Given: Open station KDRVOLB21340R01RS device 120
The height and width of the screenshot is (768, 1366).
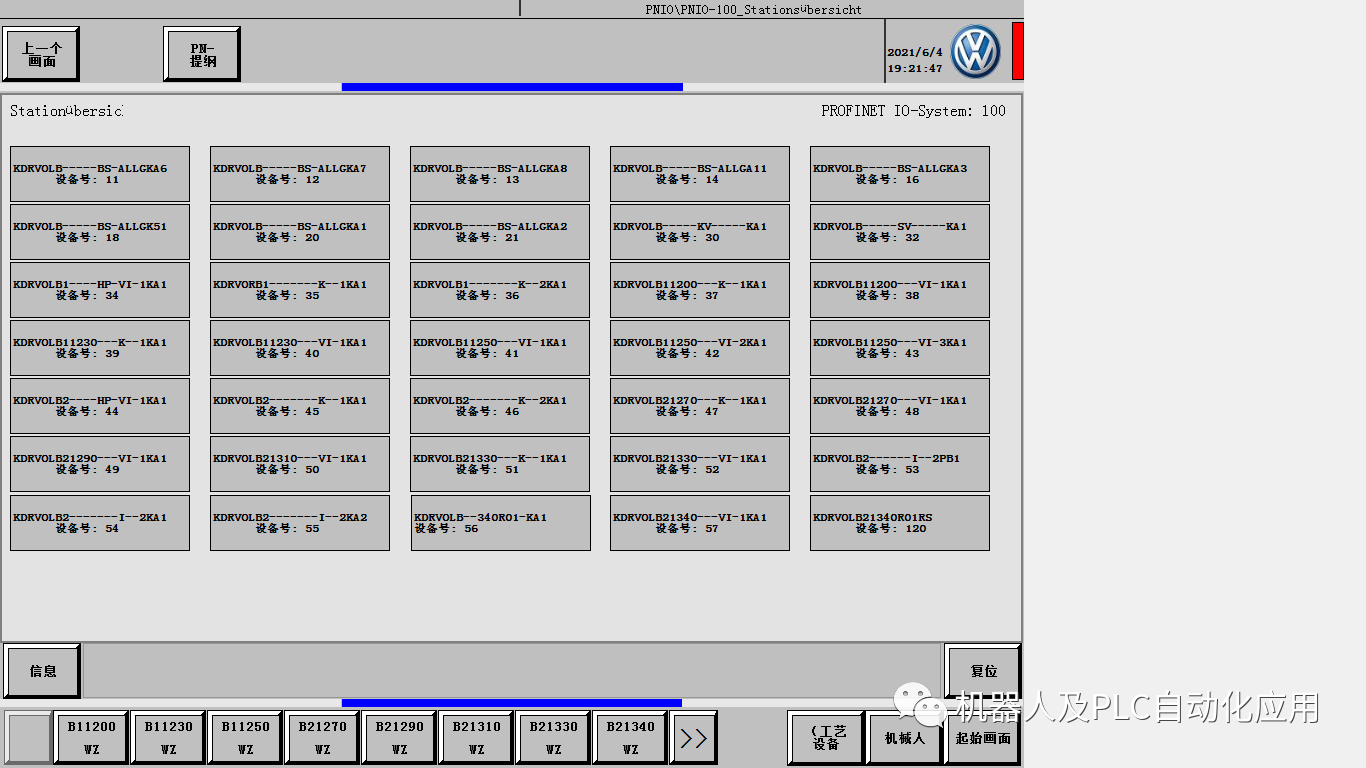Looking at the screenshot, I should click(x=900, y=523).
